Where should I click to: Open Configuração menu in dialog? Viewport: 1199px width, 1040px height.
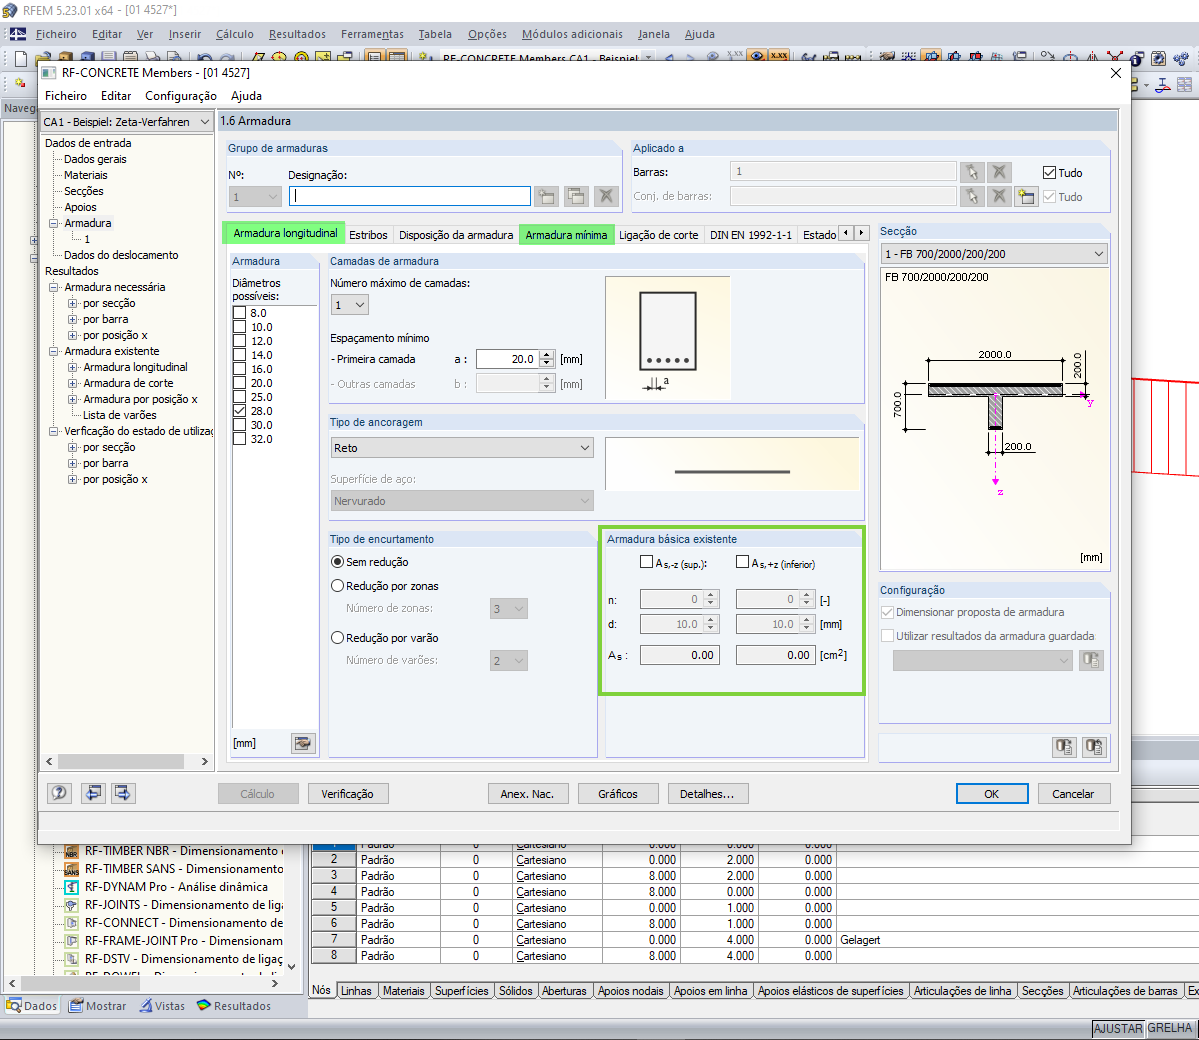[x=180, y=96]
